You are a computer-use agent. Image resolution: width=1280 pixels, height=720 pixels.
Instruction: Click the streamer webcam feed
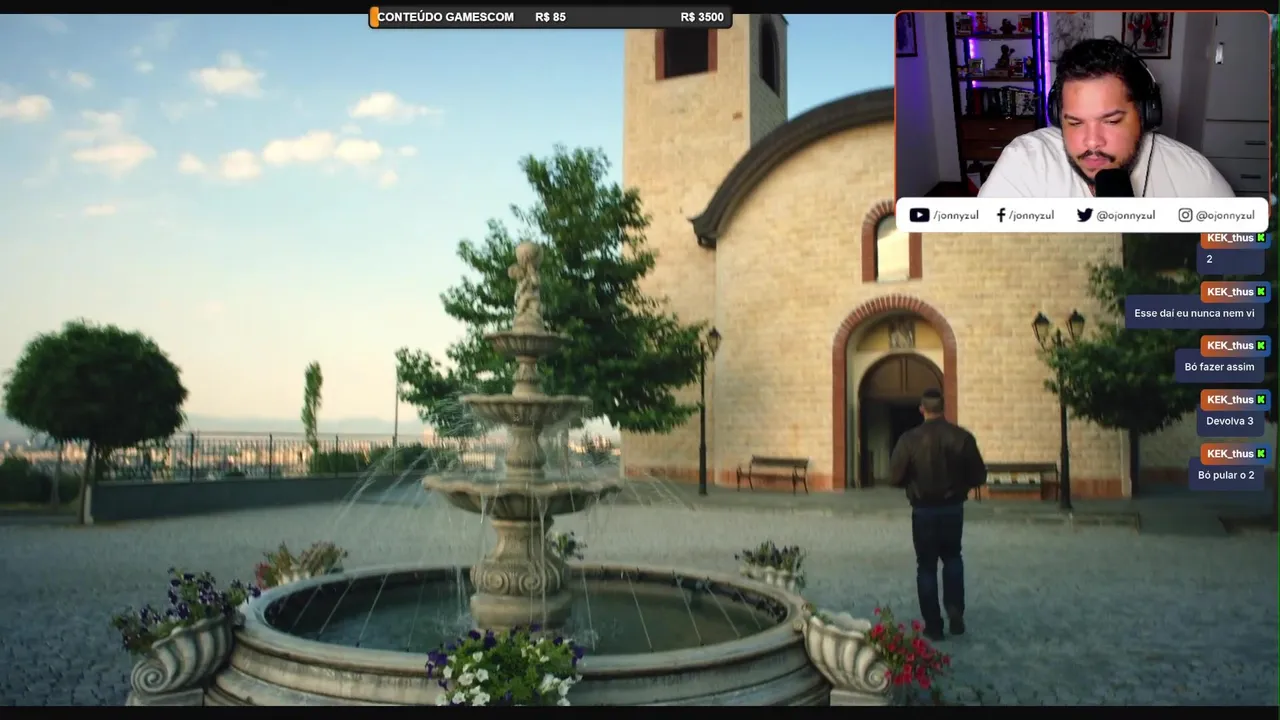click(x=1082, y=105)
